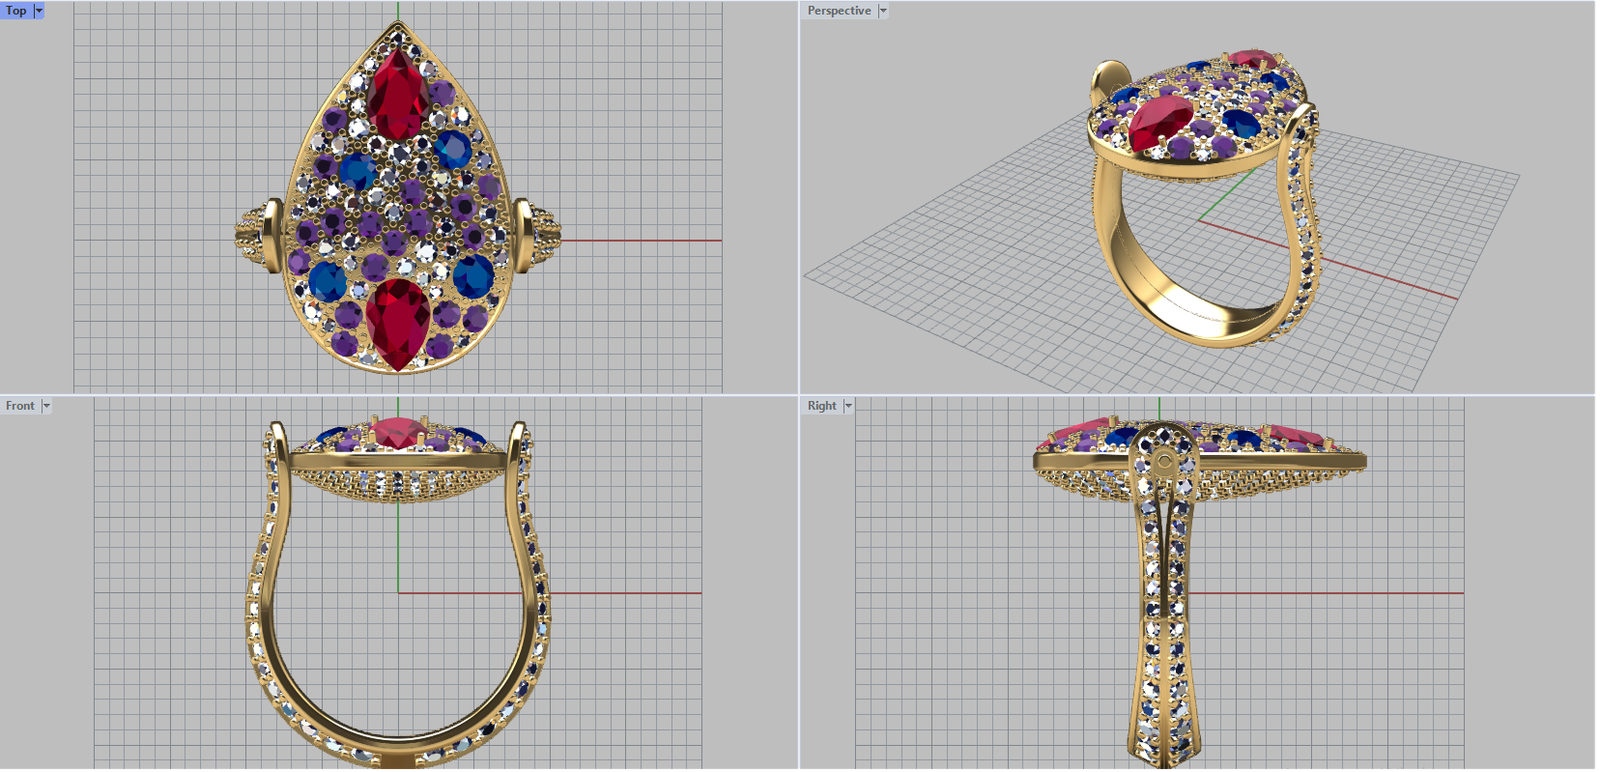The width and height of the screenshot is (1600, 772).
Task: Select the left gold shoulder in Top view
Action: click(x=256, y=236)
